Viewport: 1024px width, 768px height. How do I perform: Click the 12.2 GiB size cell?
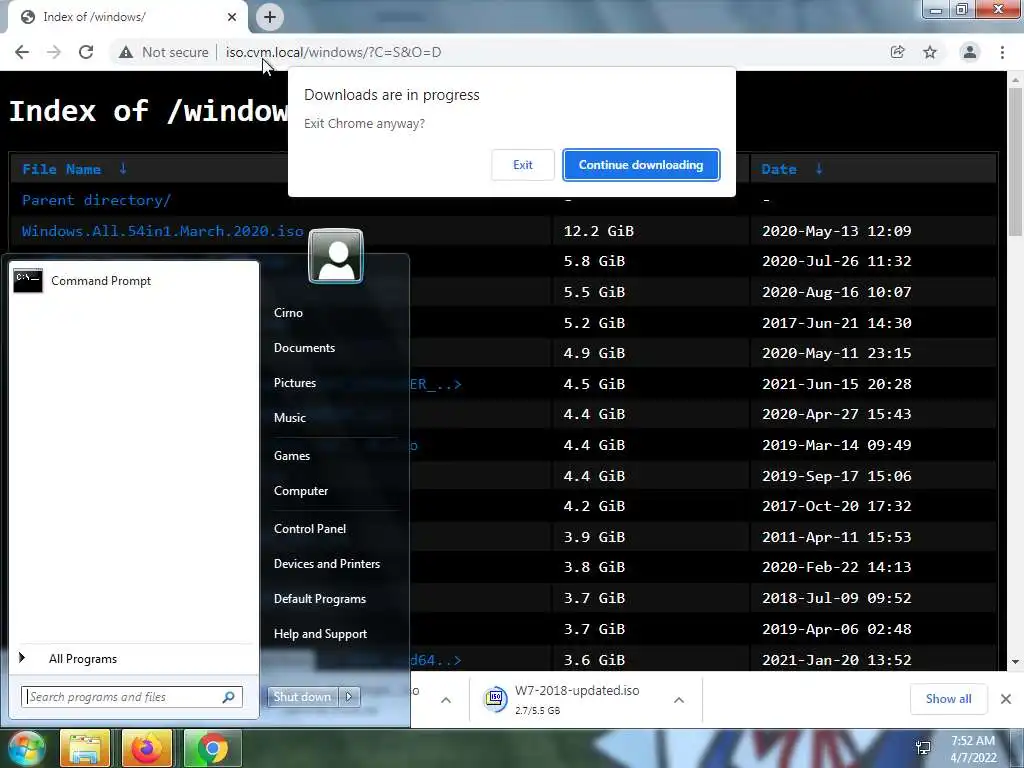coord(599,231)
